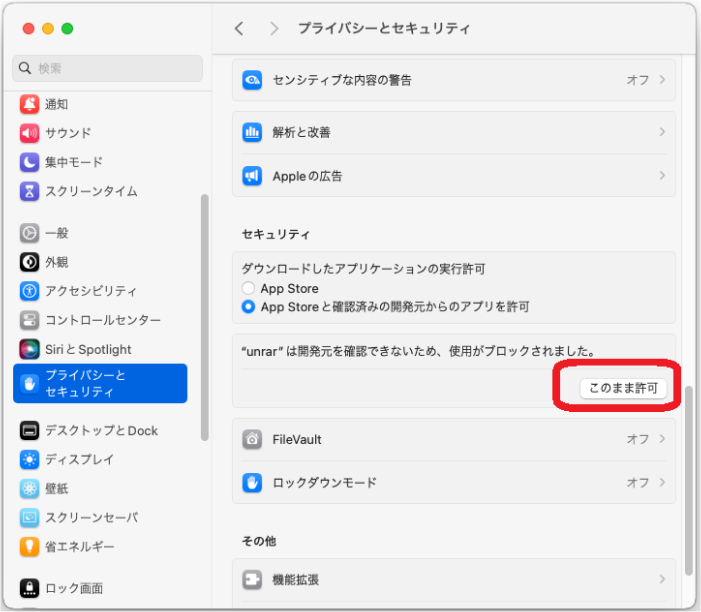Click センシティブな内容の警告 オフ status
Image resolution: width=701 pixels, height=612 pixels.
[638, 80]
